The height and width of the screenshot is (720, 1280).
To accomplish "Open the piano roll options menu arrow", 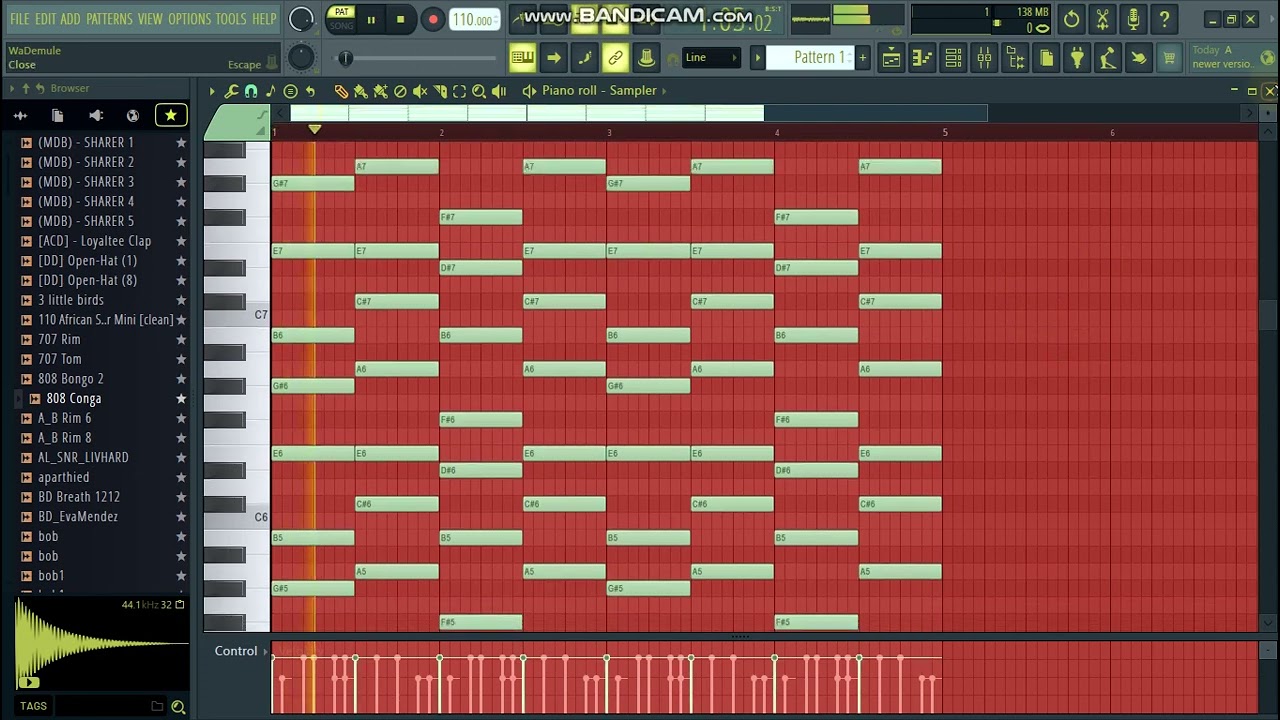I will pyautogui.click(x=212, y=91).
